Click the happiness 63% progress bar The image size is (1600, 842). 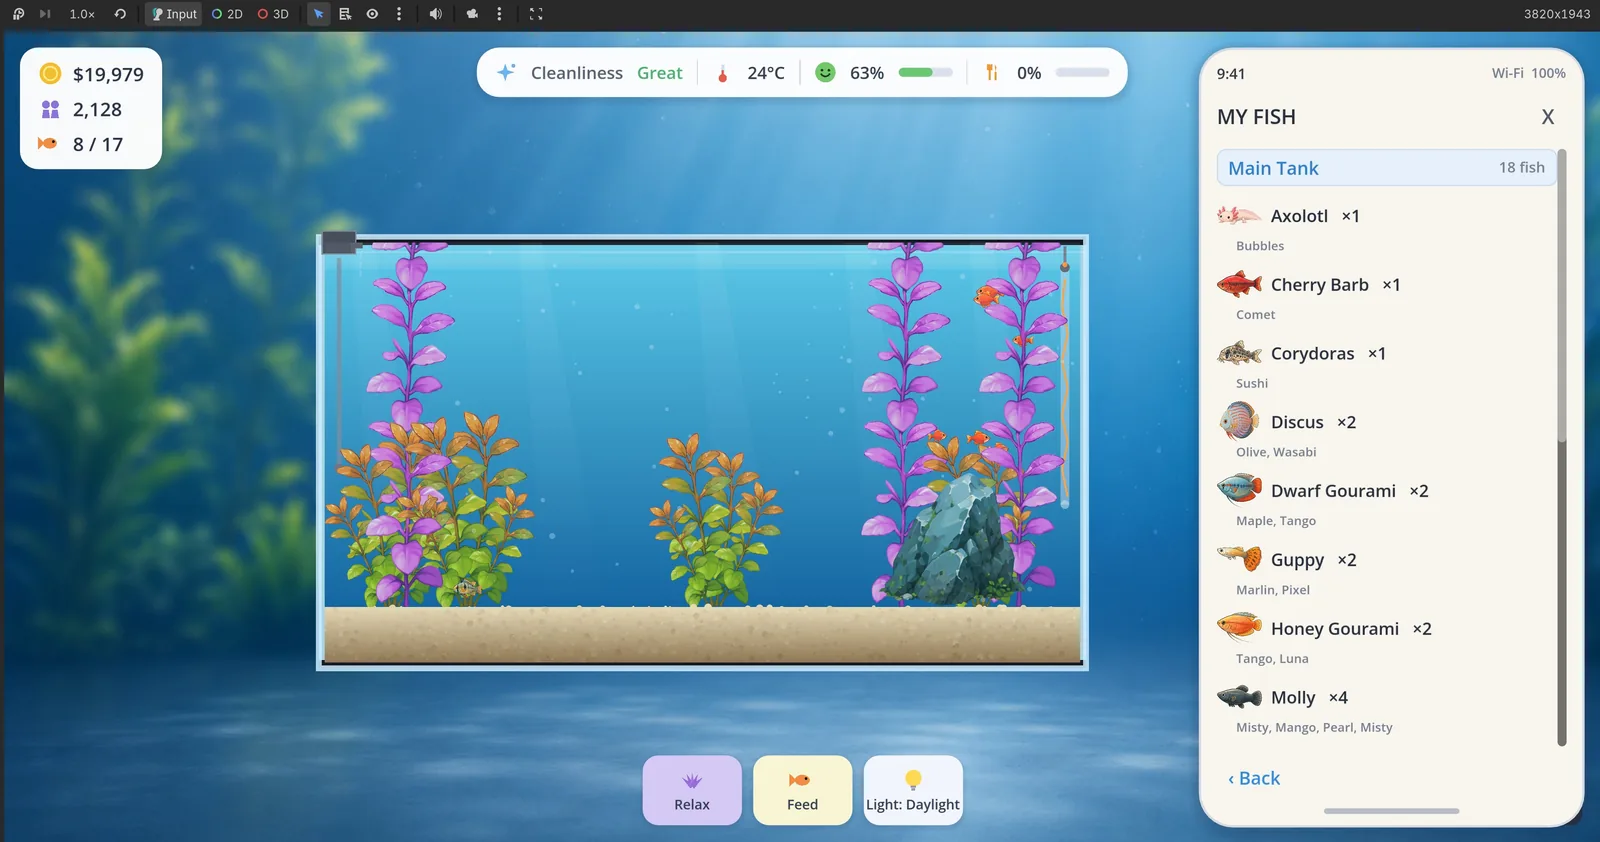tap(925, 72)
